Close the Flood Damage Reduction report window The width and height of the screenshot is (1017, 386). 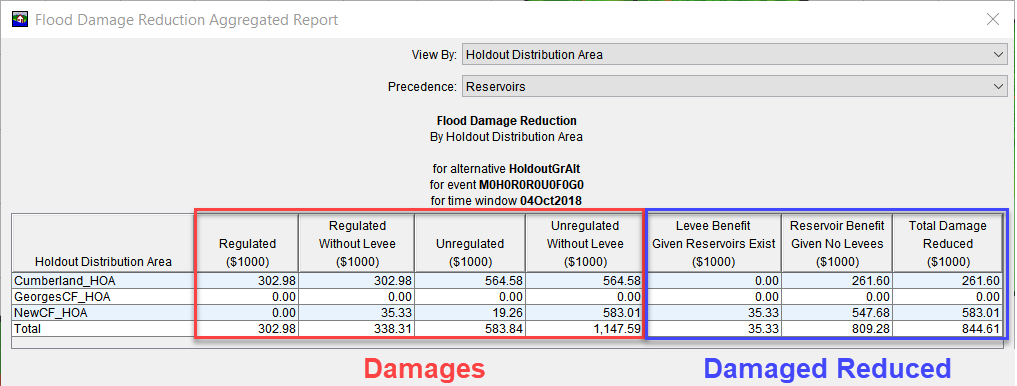(992, 19)
